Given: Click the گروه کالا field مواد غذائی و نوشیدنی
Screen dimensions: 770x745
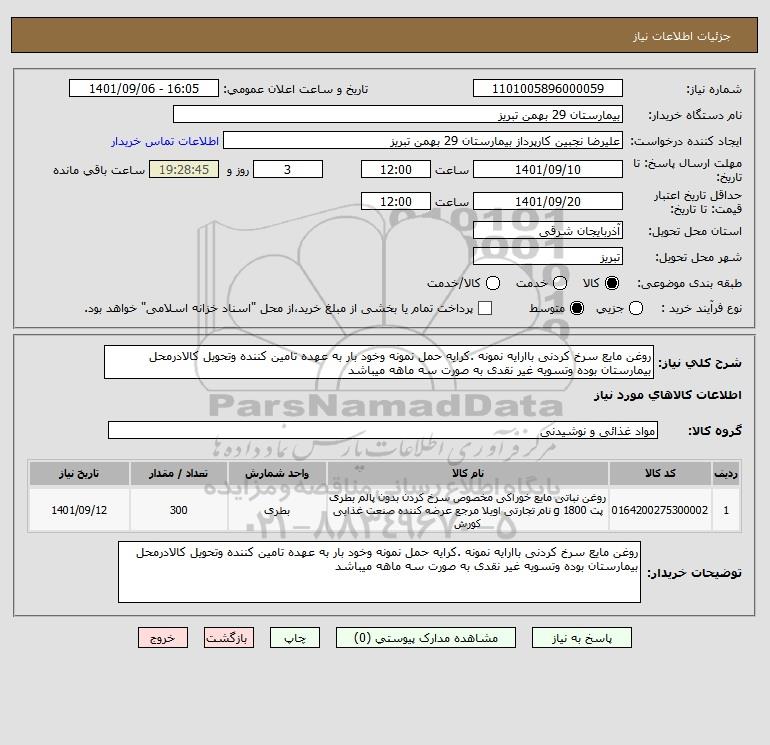Looking at the screenshot, I should [383, 430].
